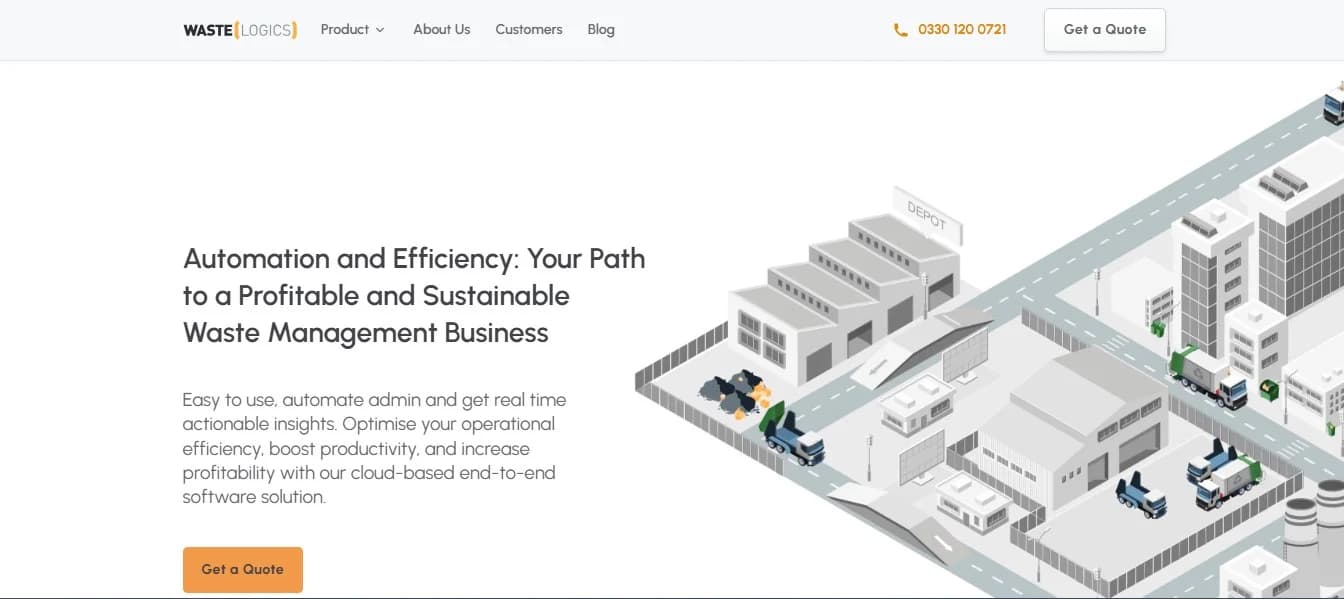Open the Customers page

tap(529, 30)
